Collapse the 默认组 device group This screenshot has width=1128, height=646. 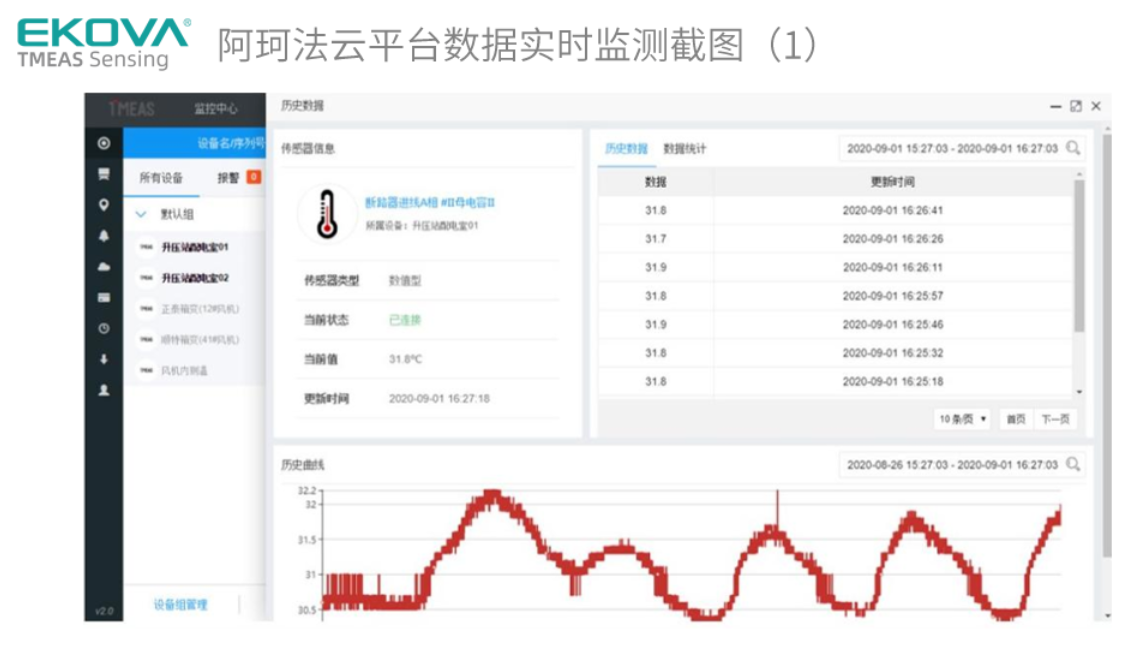click(x=141, y=214)
